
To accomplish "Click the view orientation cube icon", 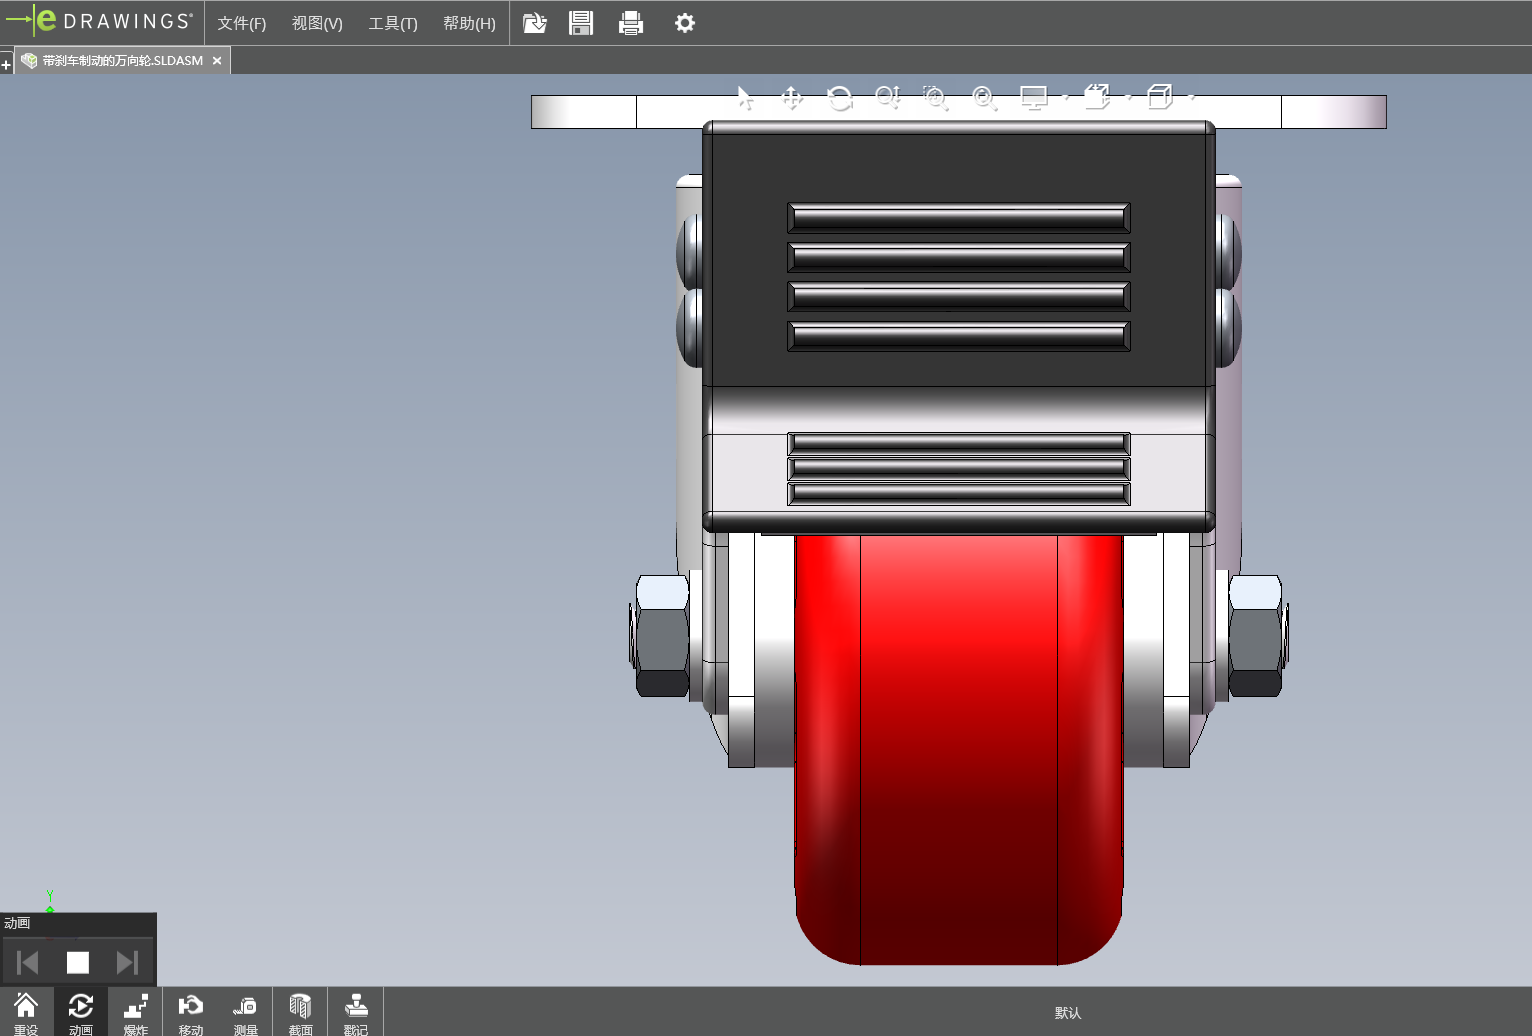I will tap(1098, 97).
